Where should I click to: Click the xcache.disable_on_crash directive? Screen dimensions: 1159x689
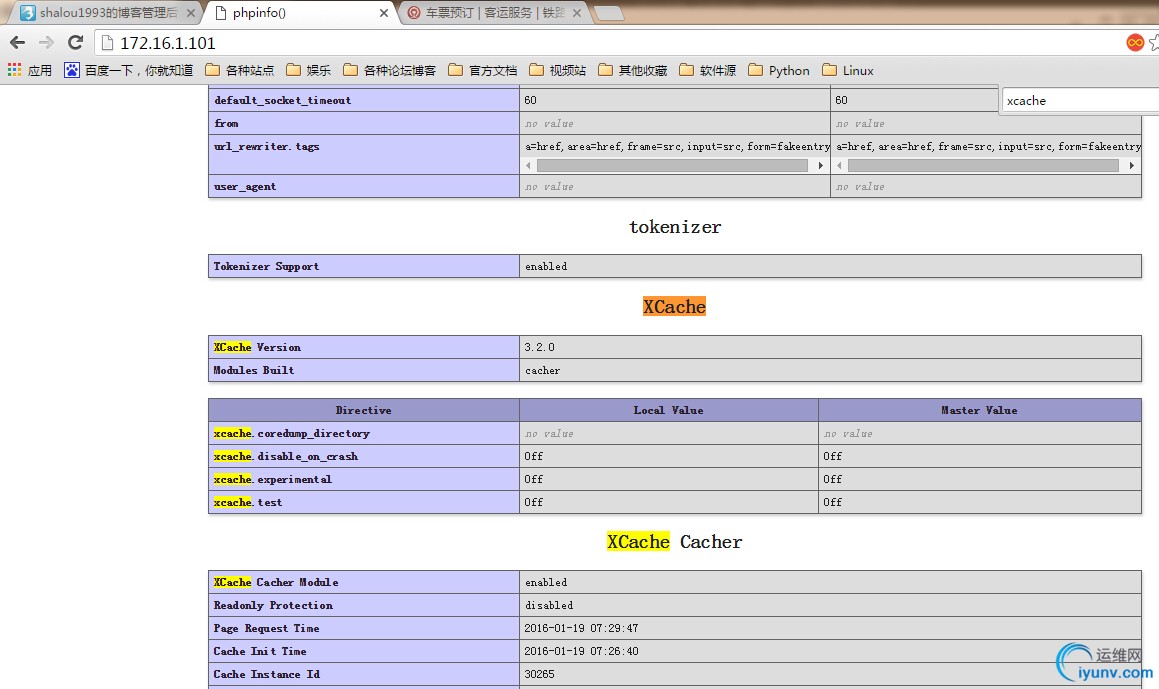point(285,456)
